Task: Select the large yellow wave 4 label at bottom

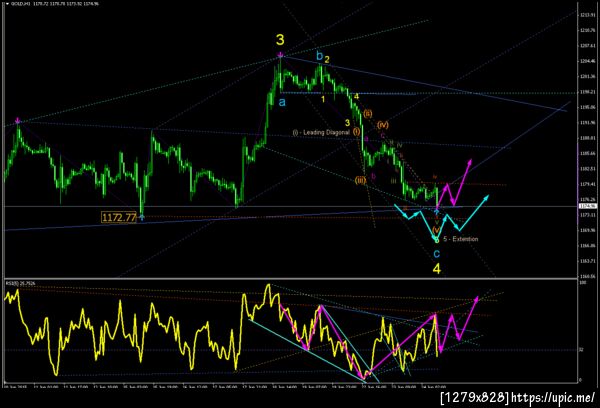Action: 437,269
